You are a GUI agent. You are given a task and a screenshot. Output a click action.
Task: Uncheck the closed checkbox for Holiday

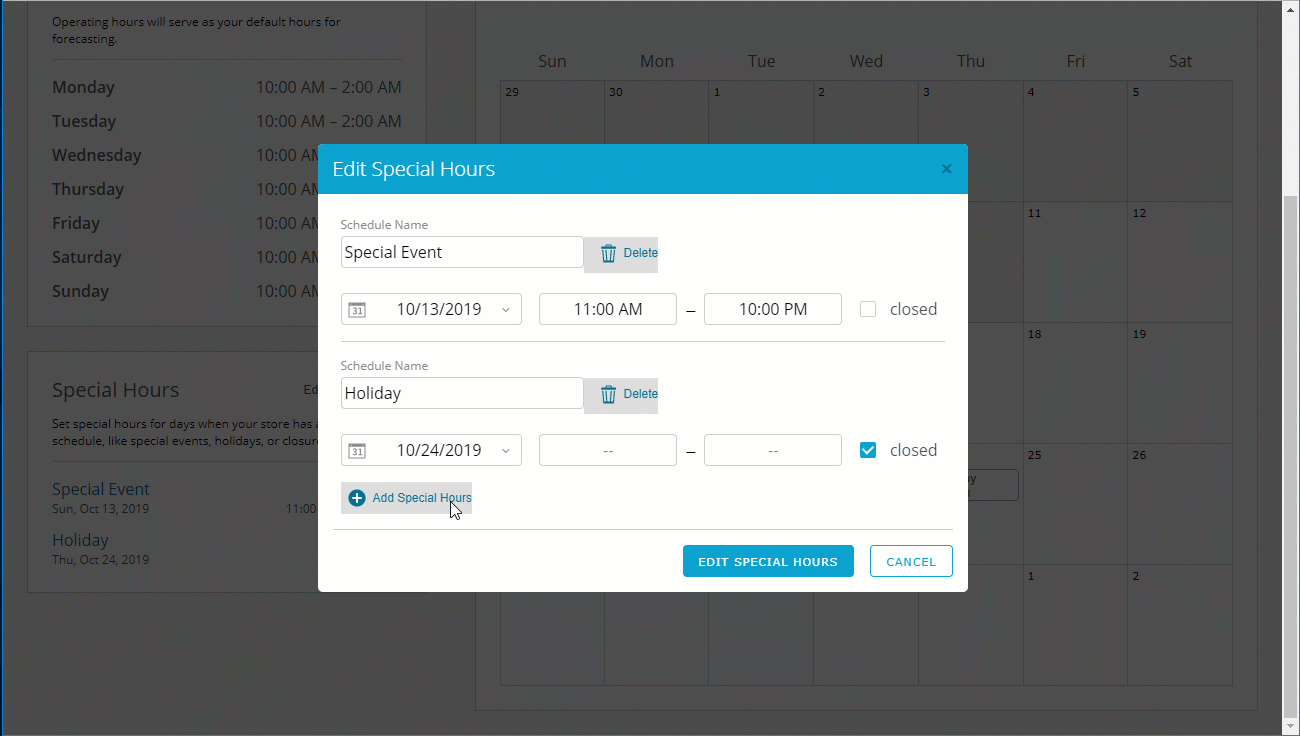point(867,450)
